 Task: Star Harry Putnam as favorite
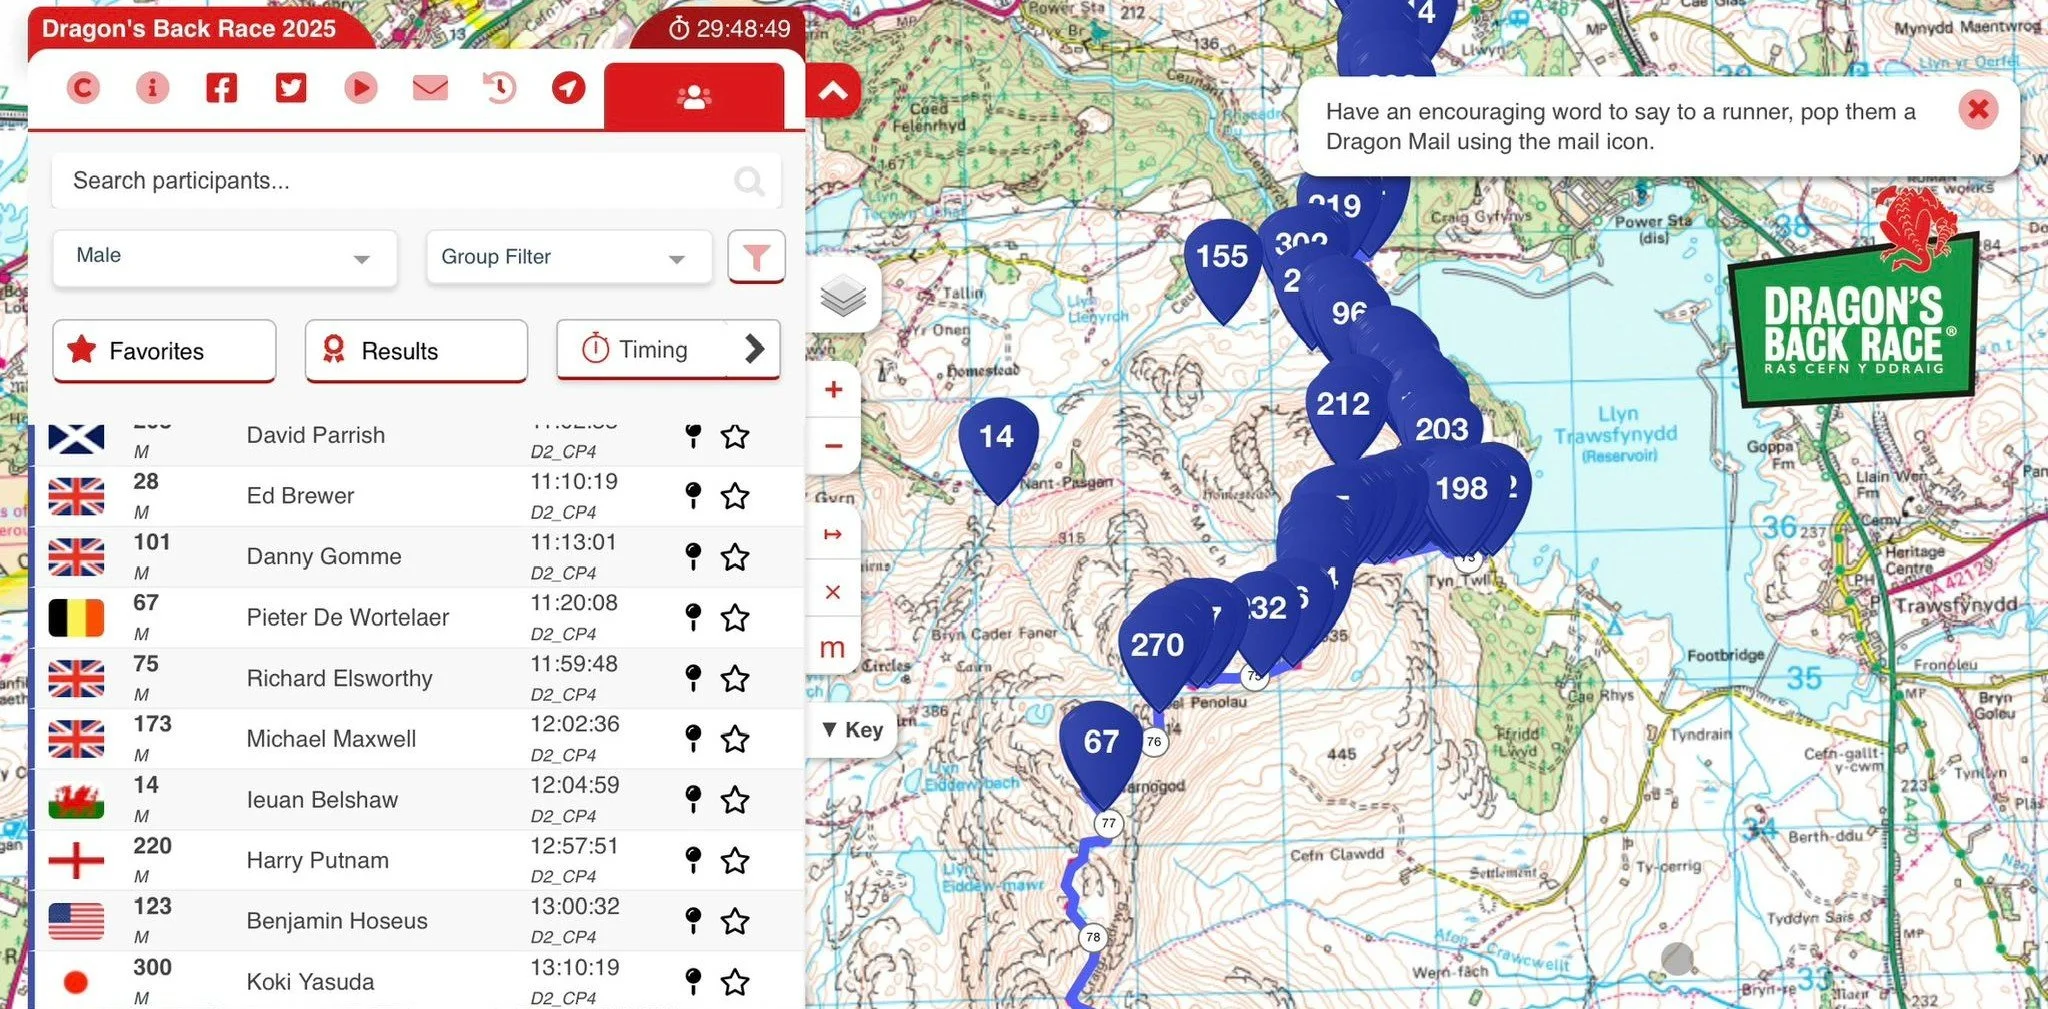(x=735, y=860)
